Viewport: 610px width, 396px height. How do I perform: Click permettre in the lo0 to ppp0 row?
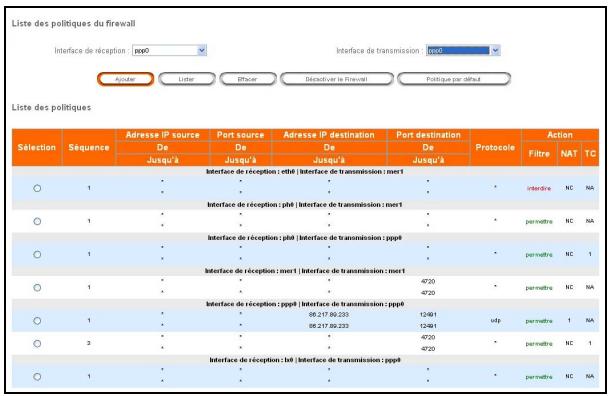539,377
